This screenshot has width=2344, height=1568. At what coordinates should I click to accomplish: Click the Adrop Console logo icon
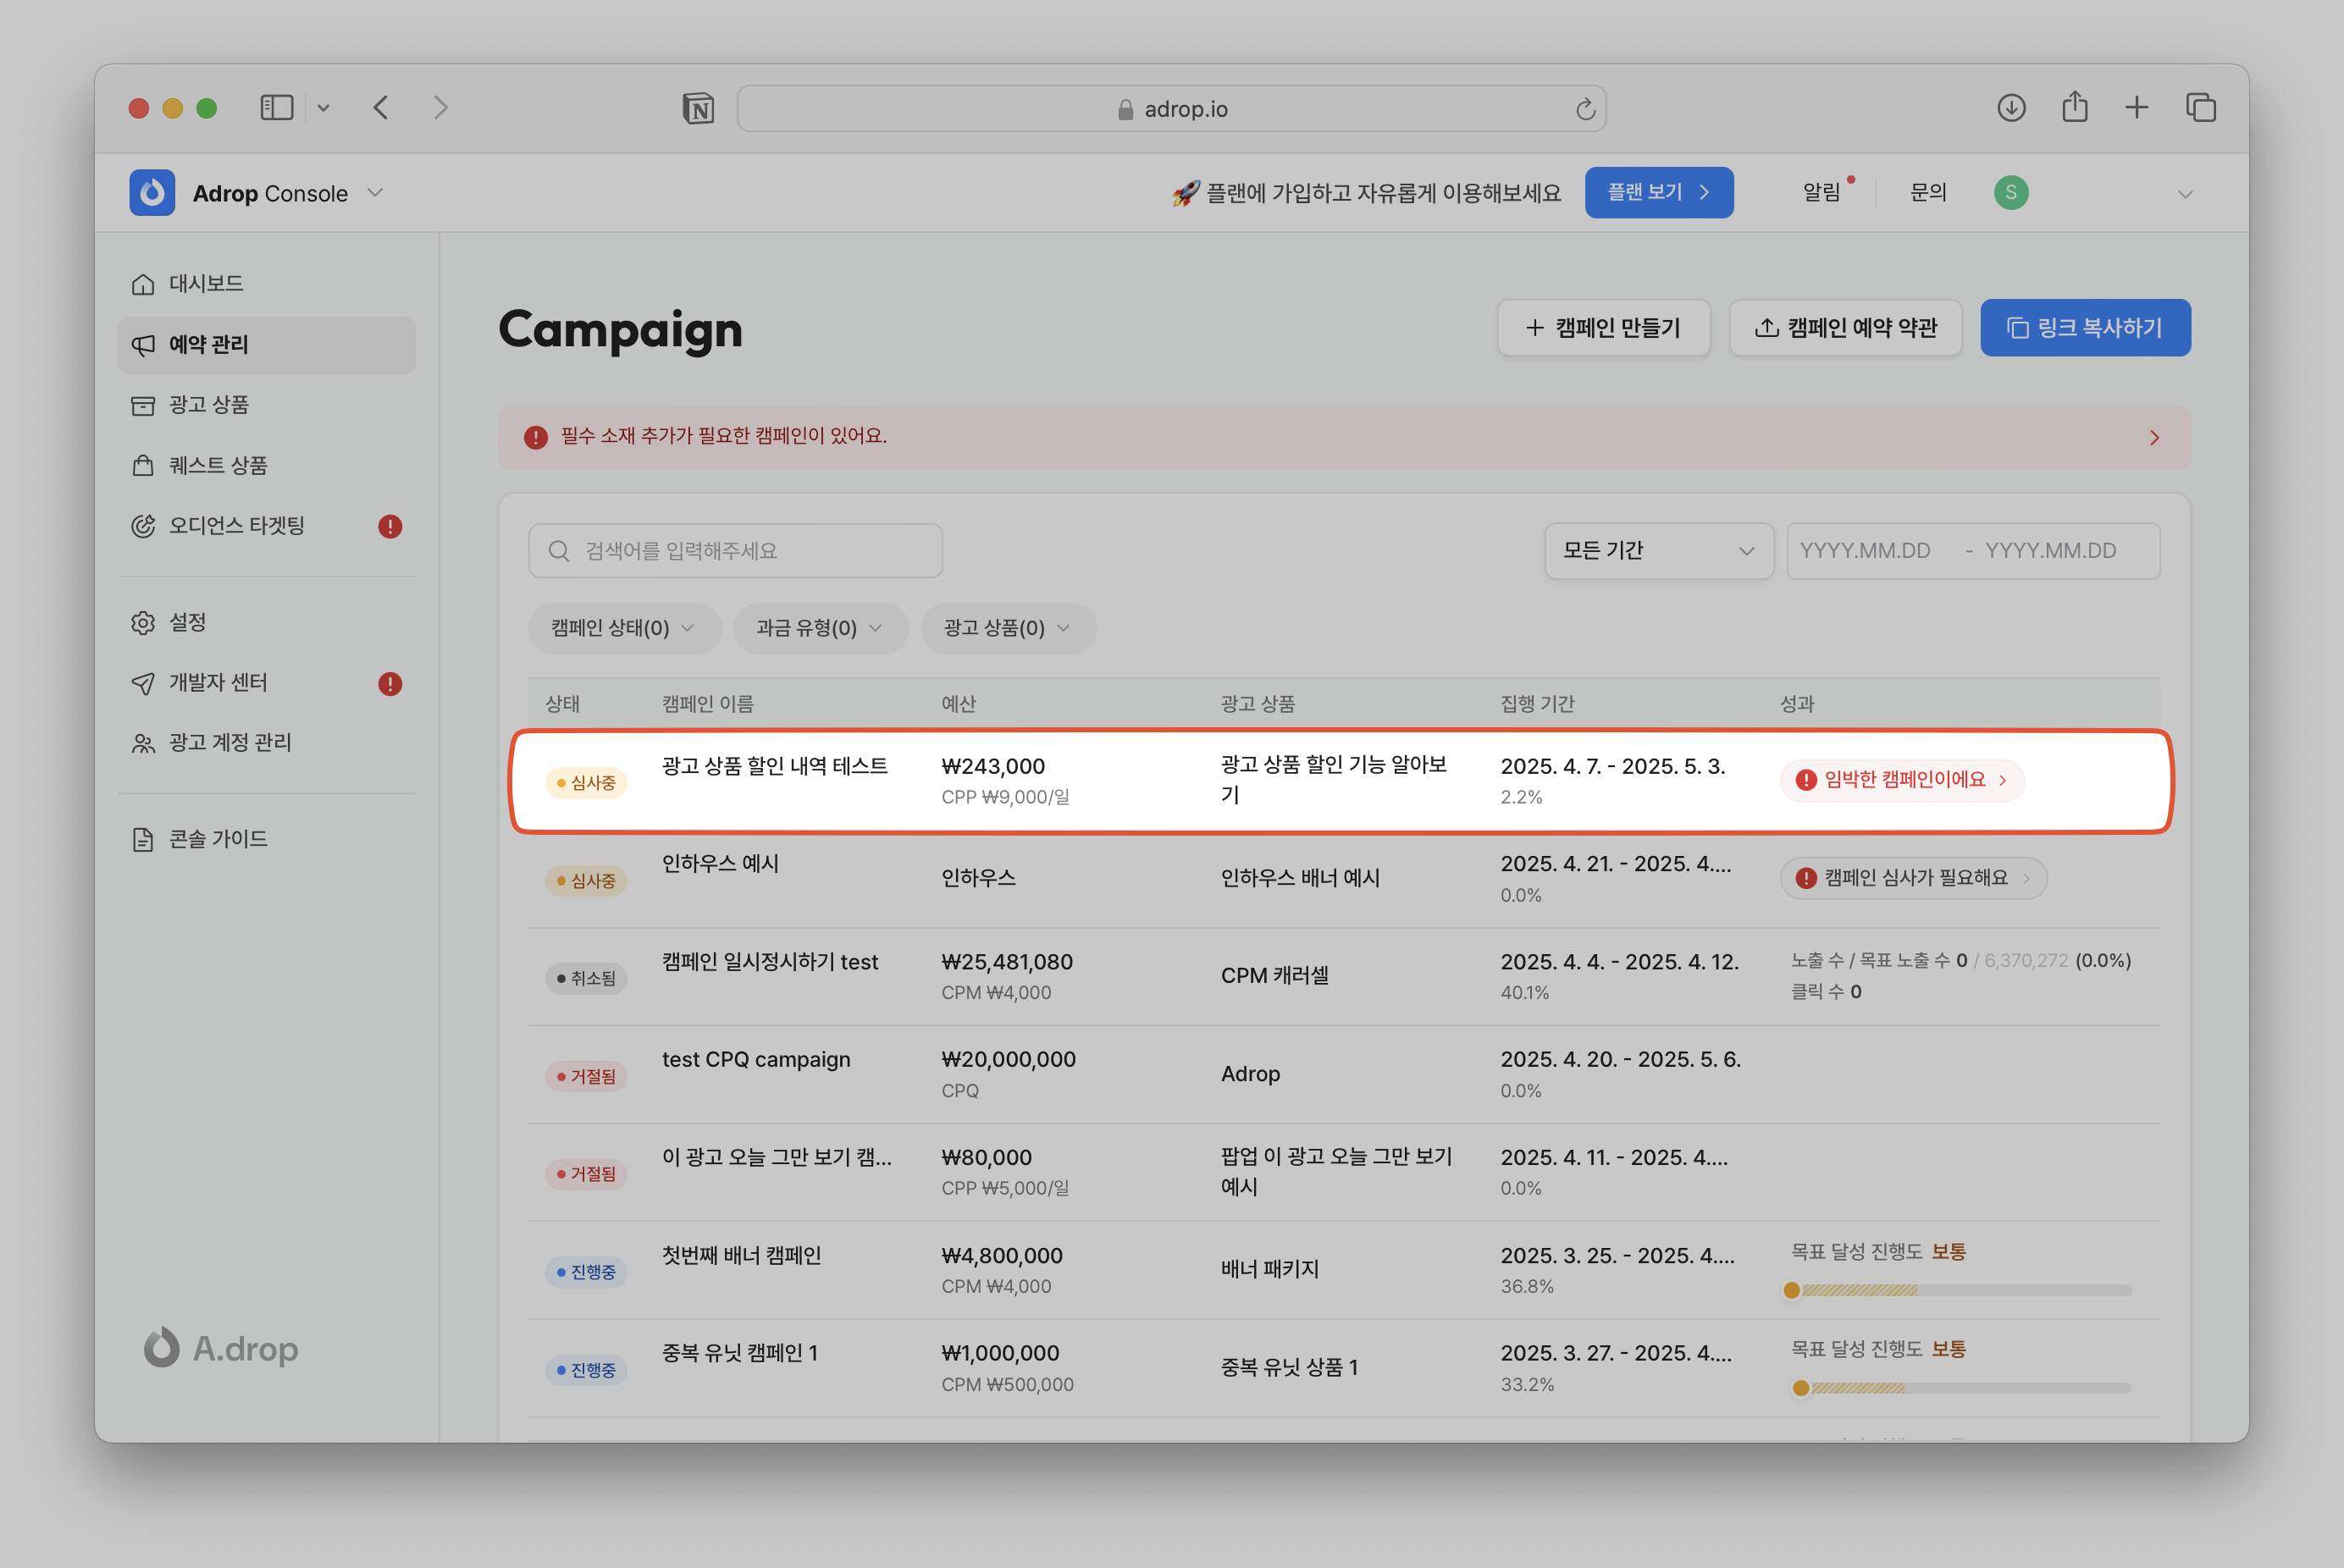pyautogui.click(x=152, y=193)
